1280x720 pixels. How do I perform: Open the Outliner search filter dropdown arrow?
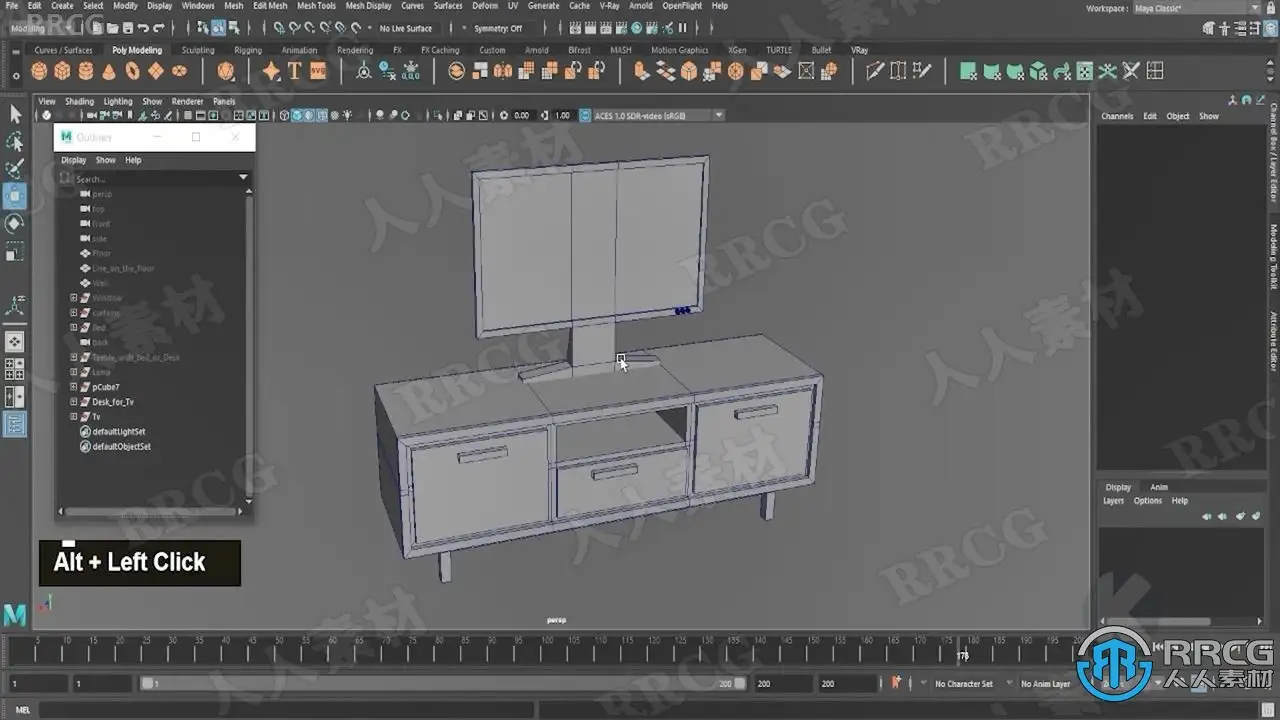coord(242,178)
